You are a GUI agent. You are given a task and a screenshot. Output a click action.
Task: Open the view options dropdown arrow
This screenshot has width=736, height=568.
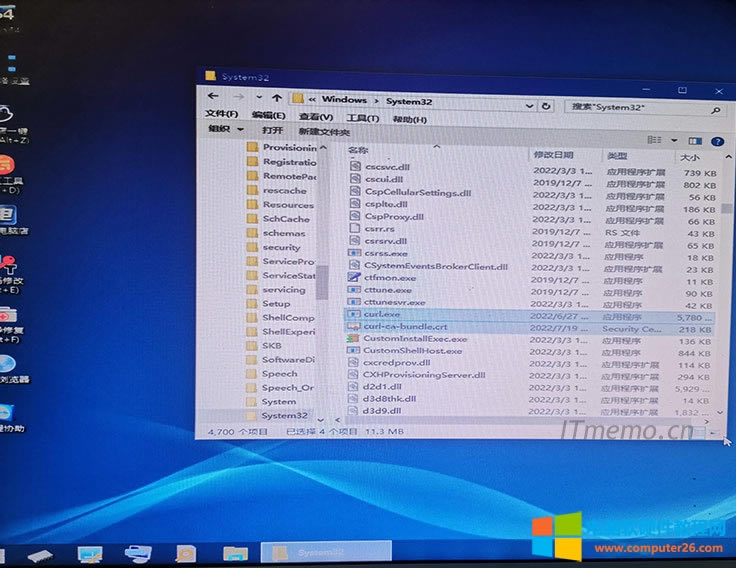674,141
